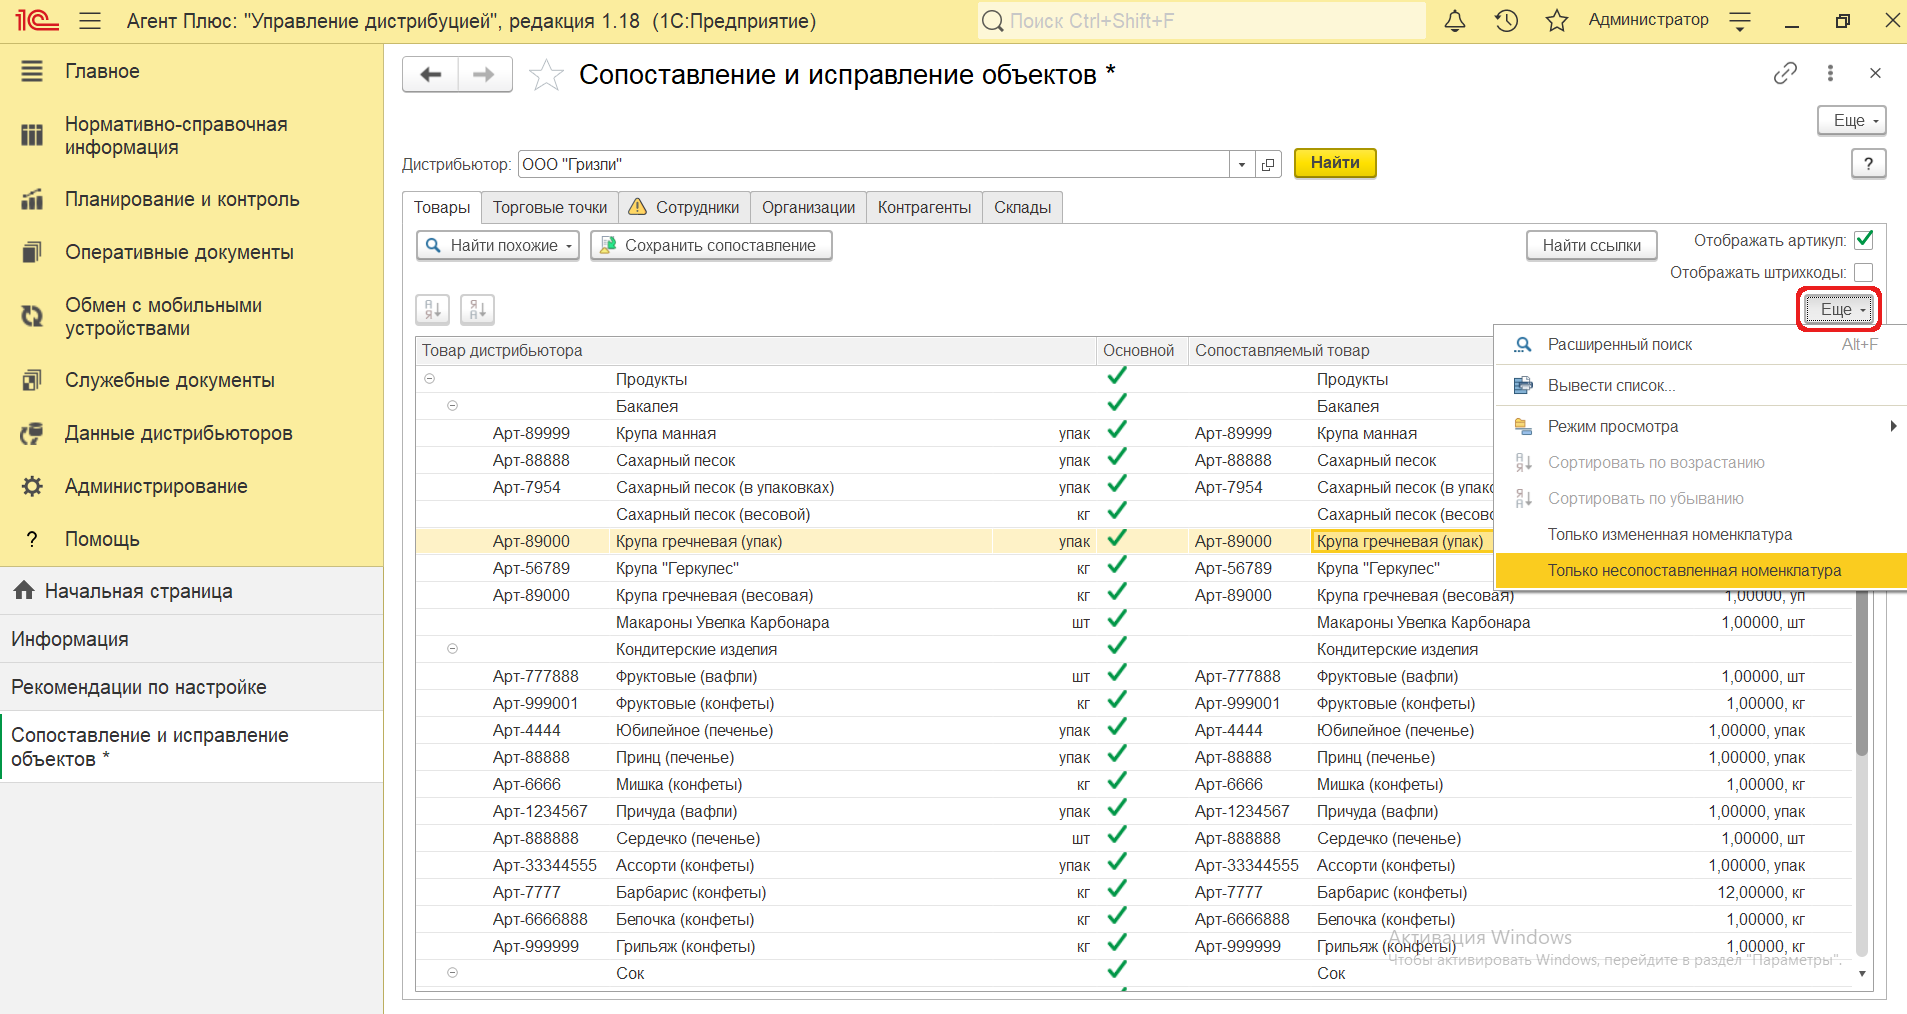
Task: Switch to Торговые точки tab
Action: [550, 208]
